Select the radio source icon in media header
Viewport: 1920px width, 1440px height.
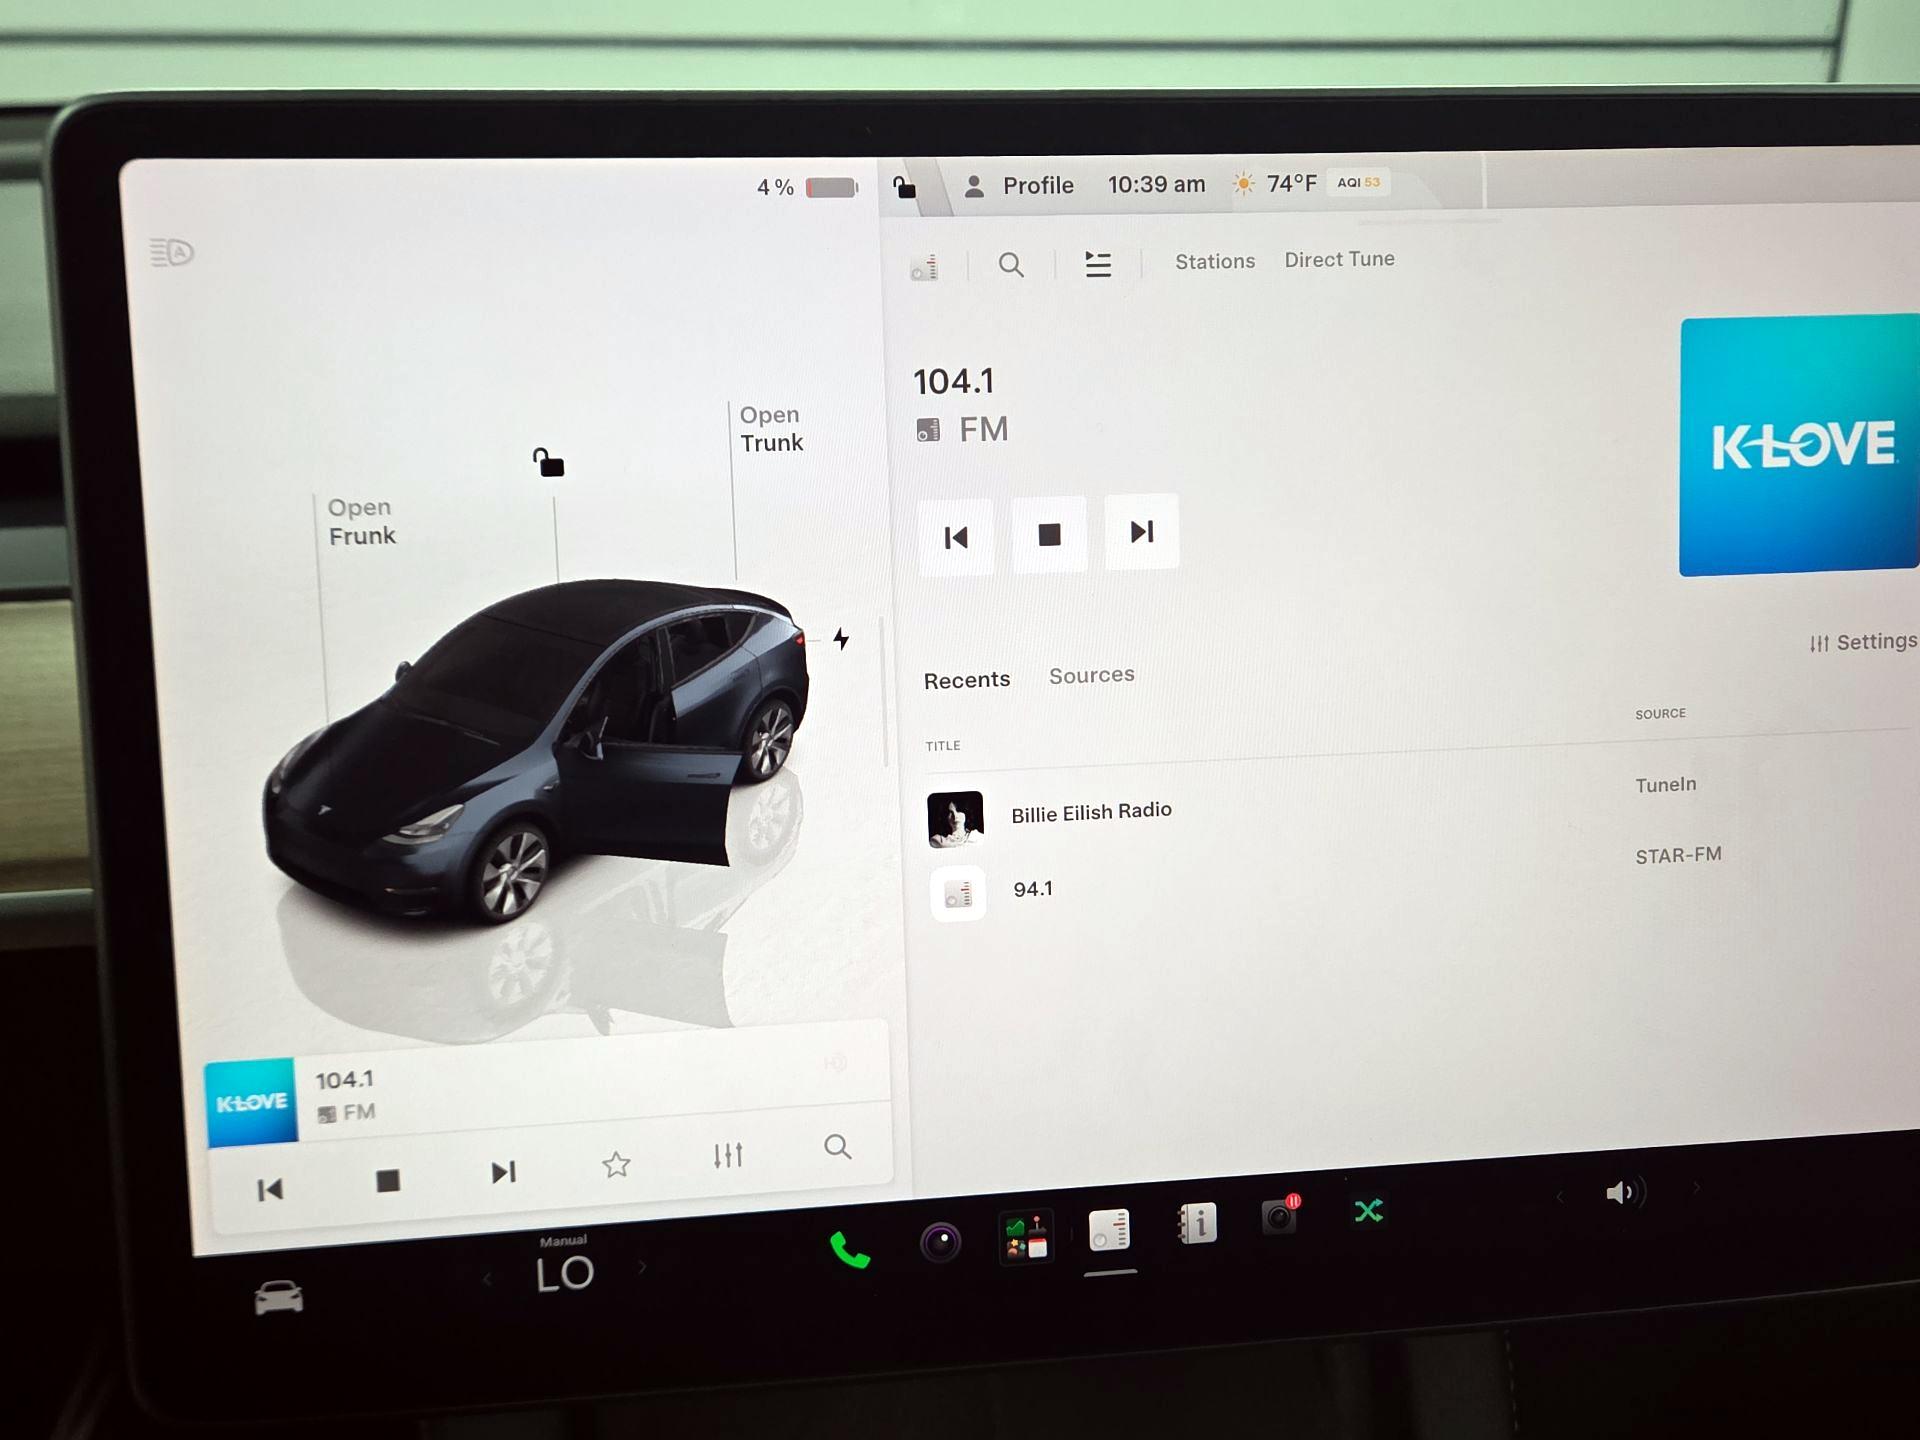924,267
